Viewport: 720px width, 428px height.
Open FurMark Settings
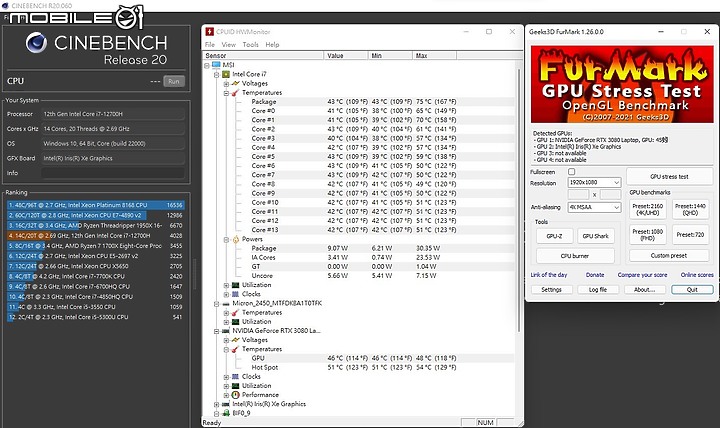551,289
